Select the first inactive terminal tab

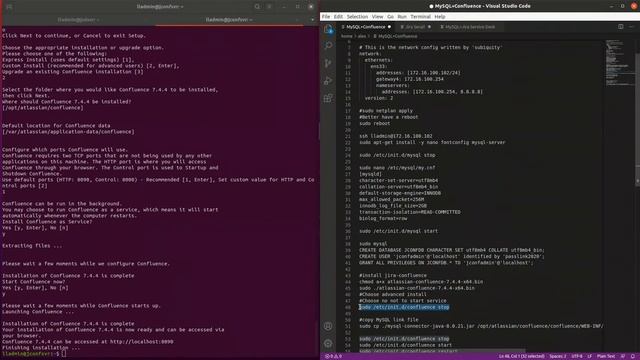pos(78,20)
